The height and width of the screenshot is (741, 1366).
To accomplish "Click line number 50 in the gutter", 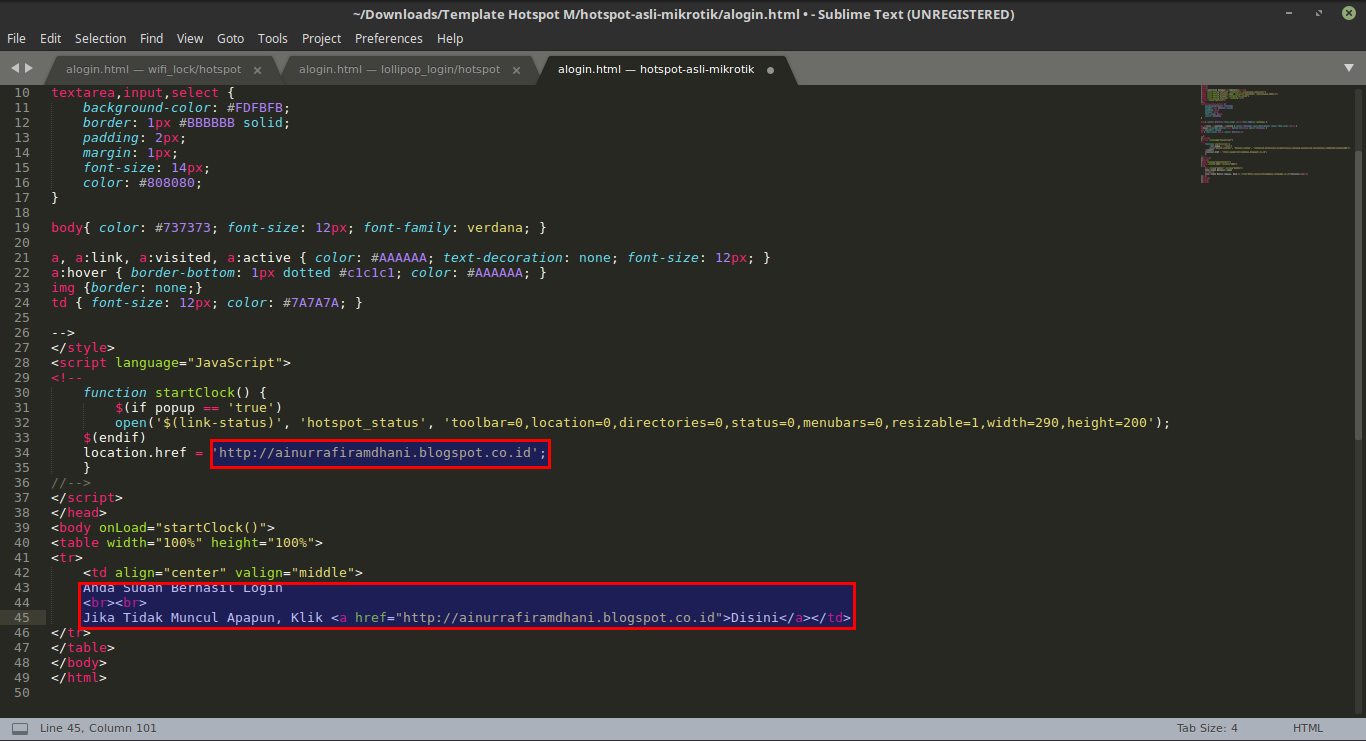I will click(22, 693).
